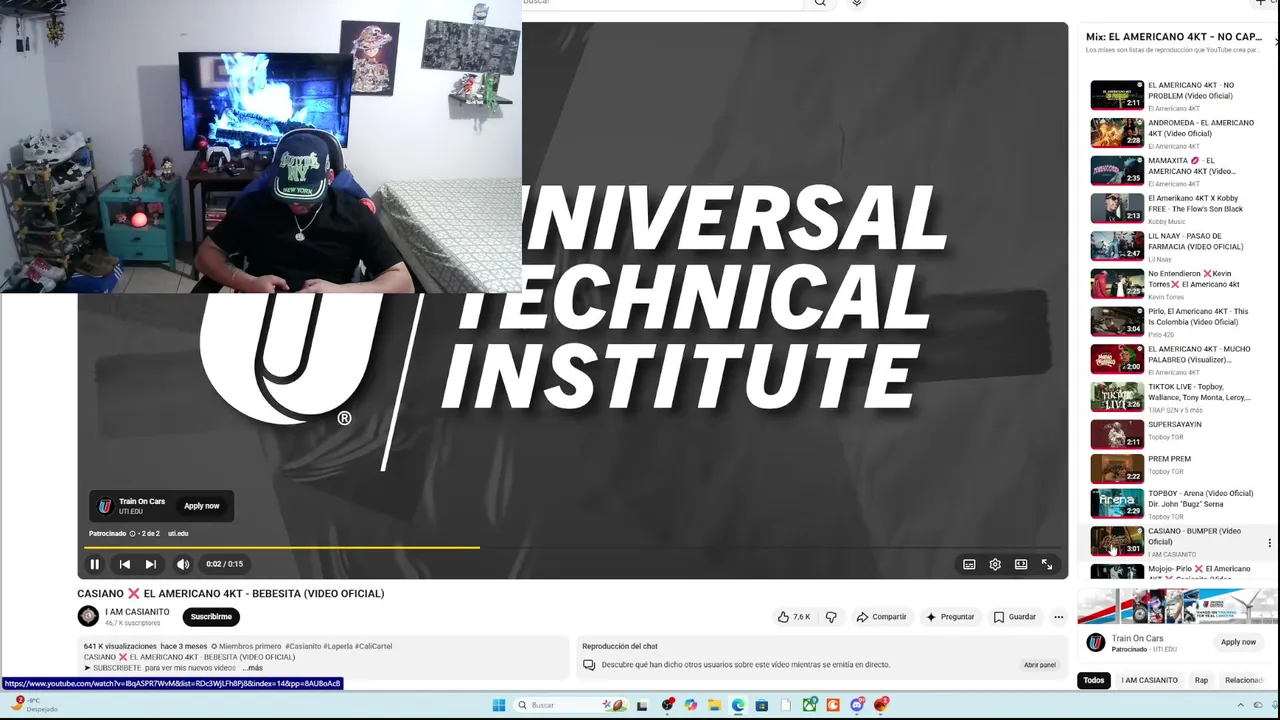Open Copilot from the taskbar
Screen dimensions: 1280x720
pos(691,705)
